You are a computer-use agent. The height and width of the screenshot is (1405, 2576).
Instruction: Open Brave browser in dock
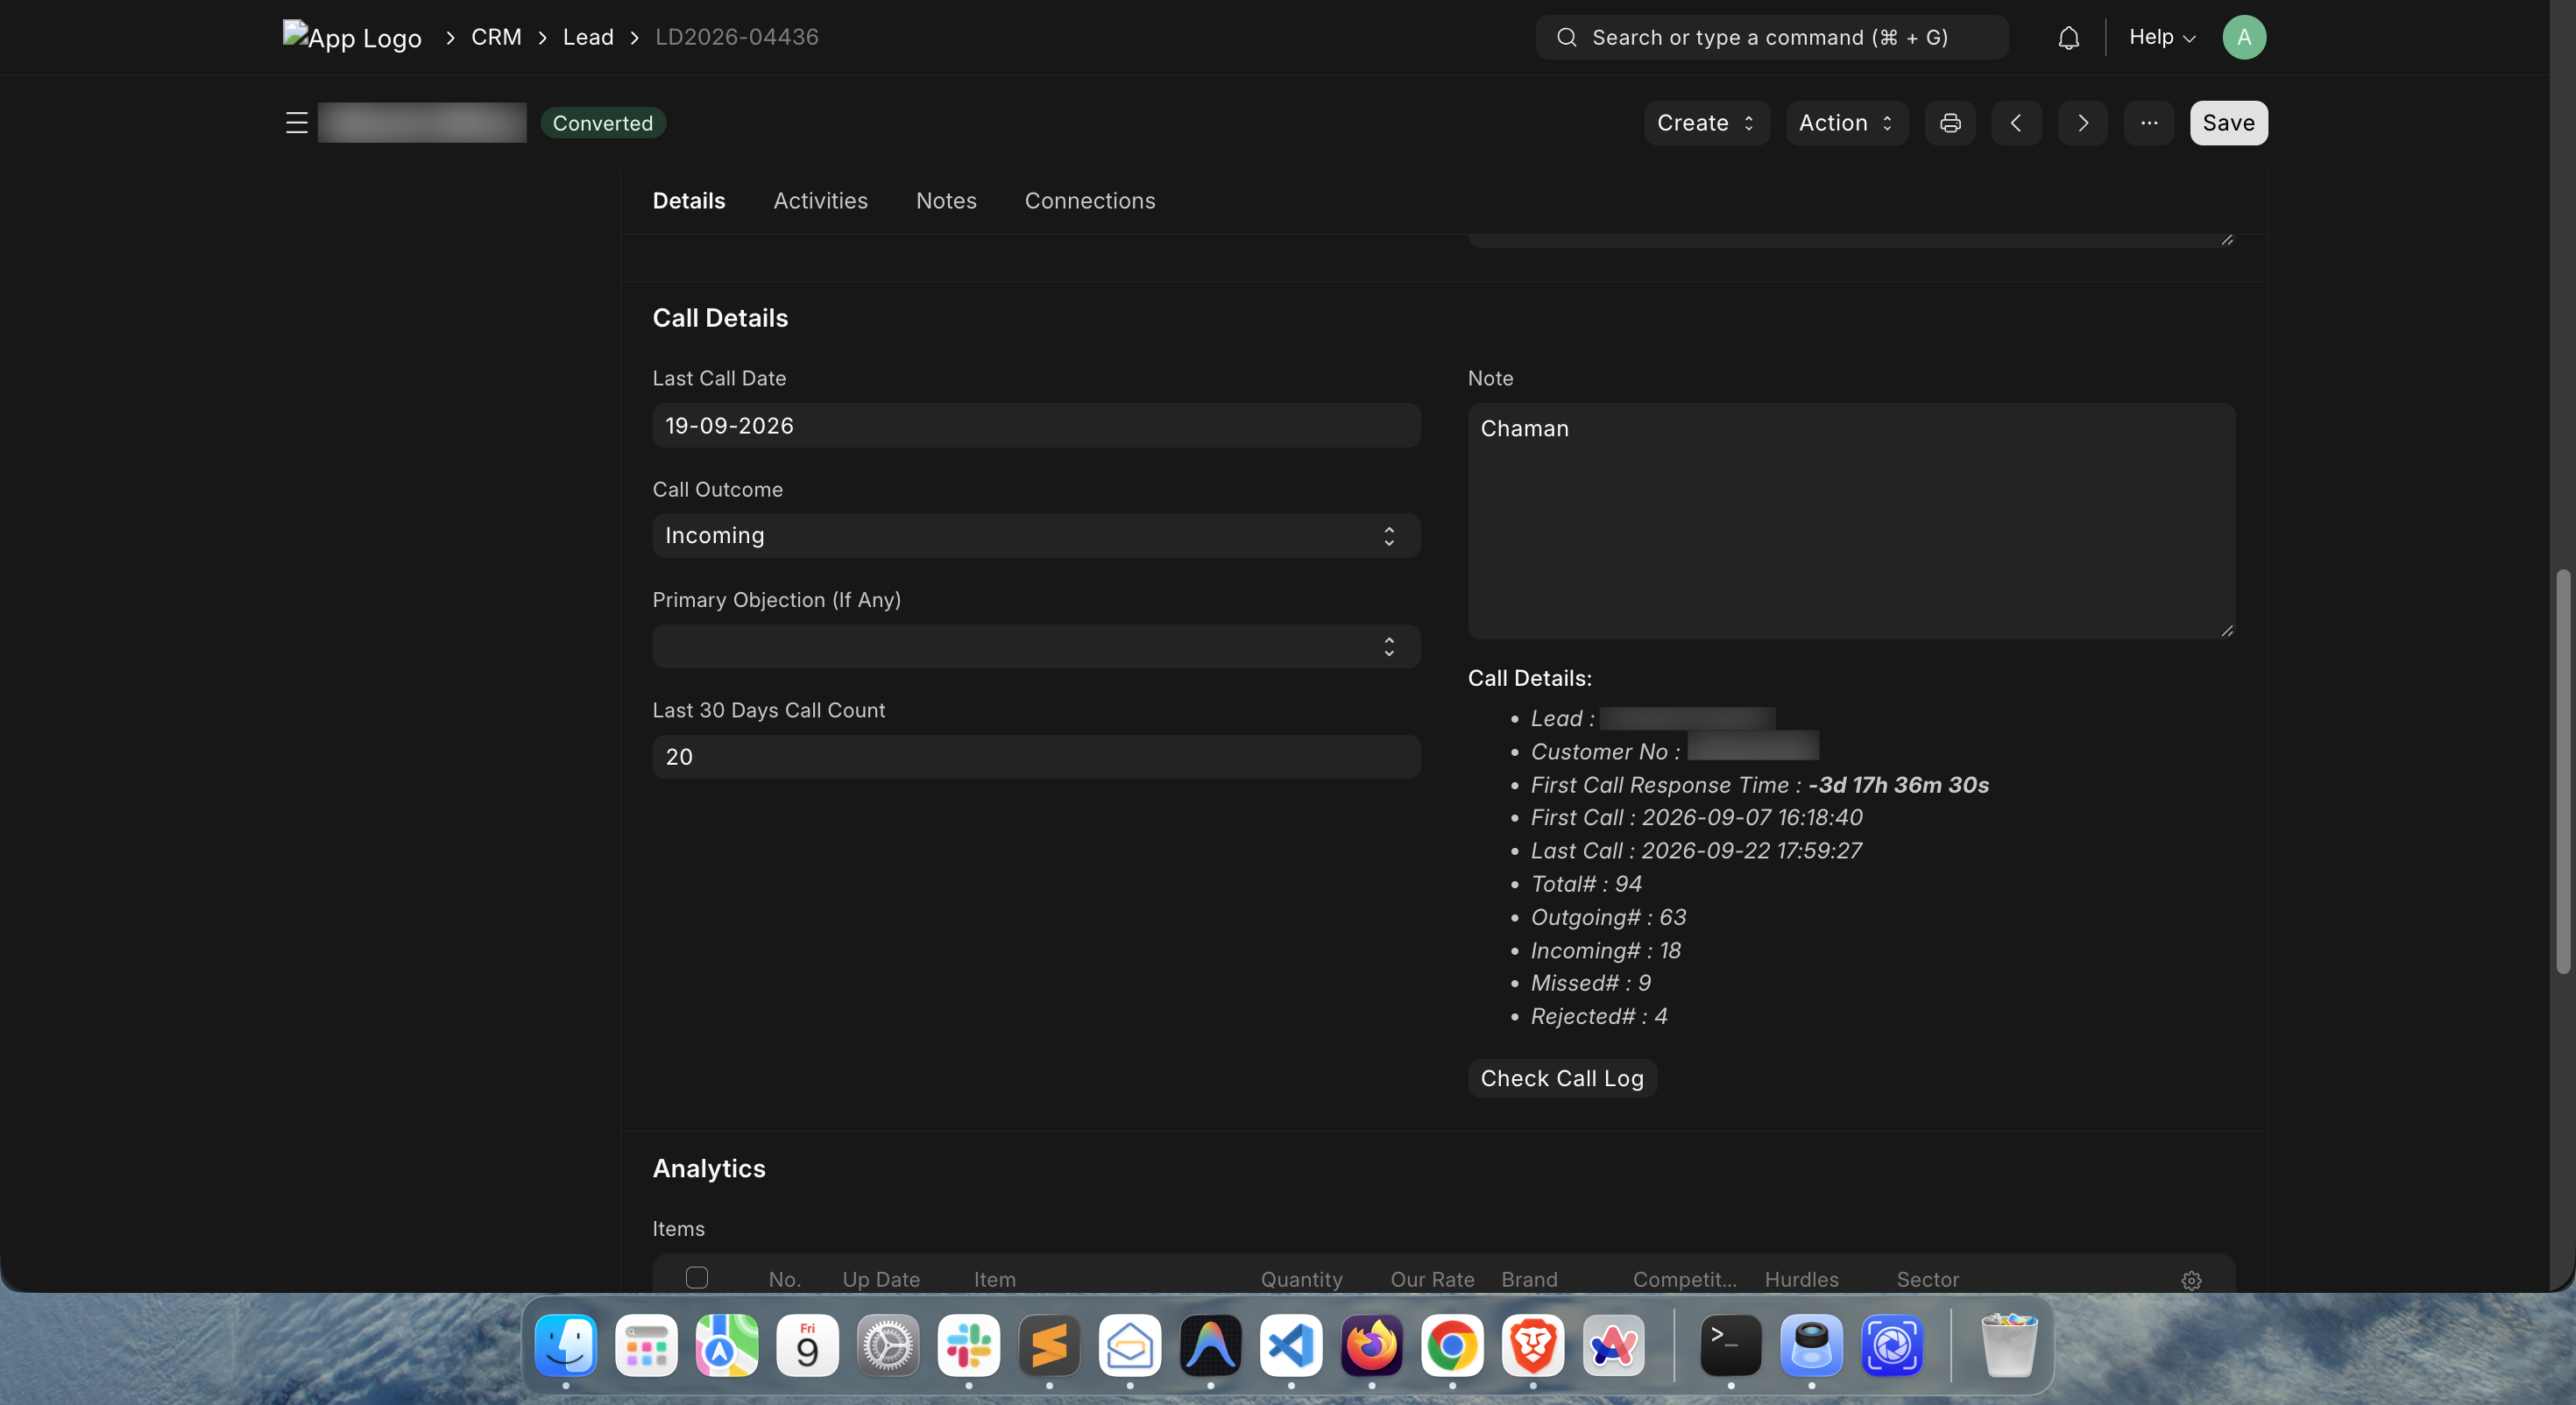(x=1532, y=1345)
